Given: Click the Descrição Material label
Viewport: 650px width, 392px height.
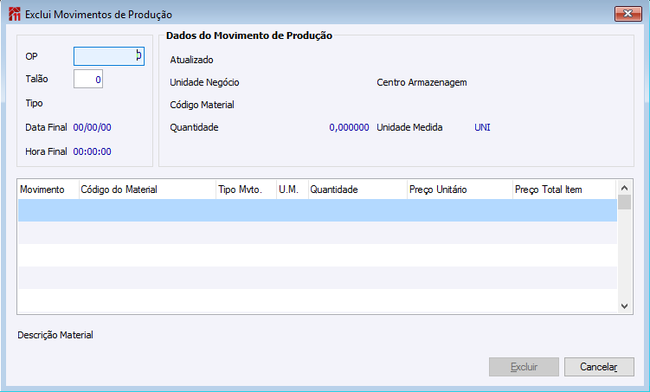Looking at the screenshot, I should pyautogui.click(x=55, y=335).
